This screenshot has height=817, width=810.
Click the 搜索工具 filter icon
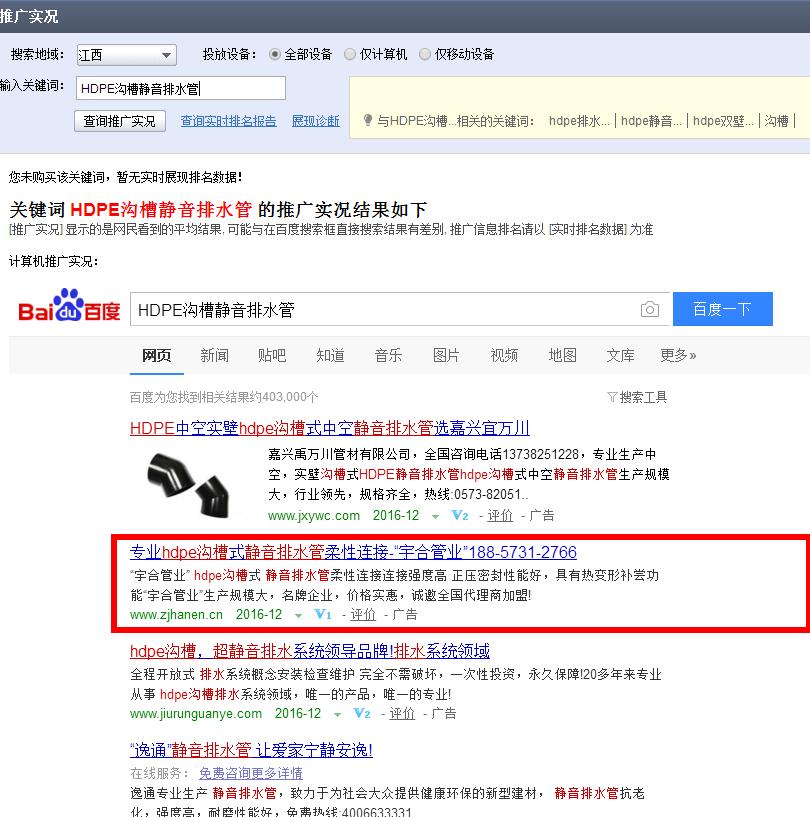(x=612, y=397)
